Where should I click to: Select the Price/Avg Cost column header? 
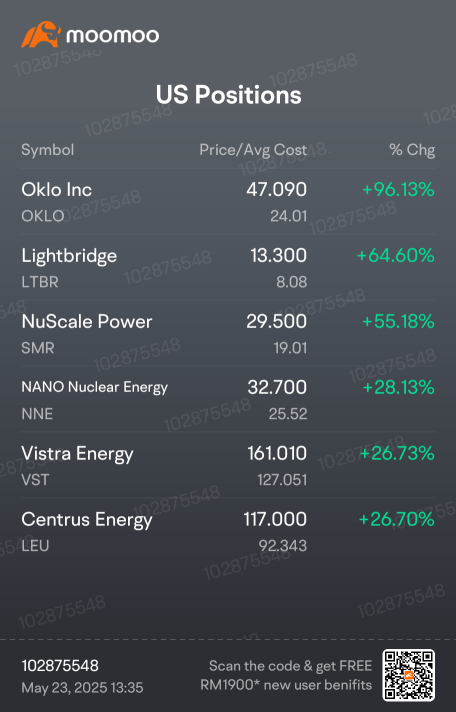(x=253, y=150)
